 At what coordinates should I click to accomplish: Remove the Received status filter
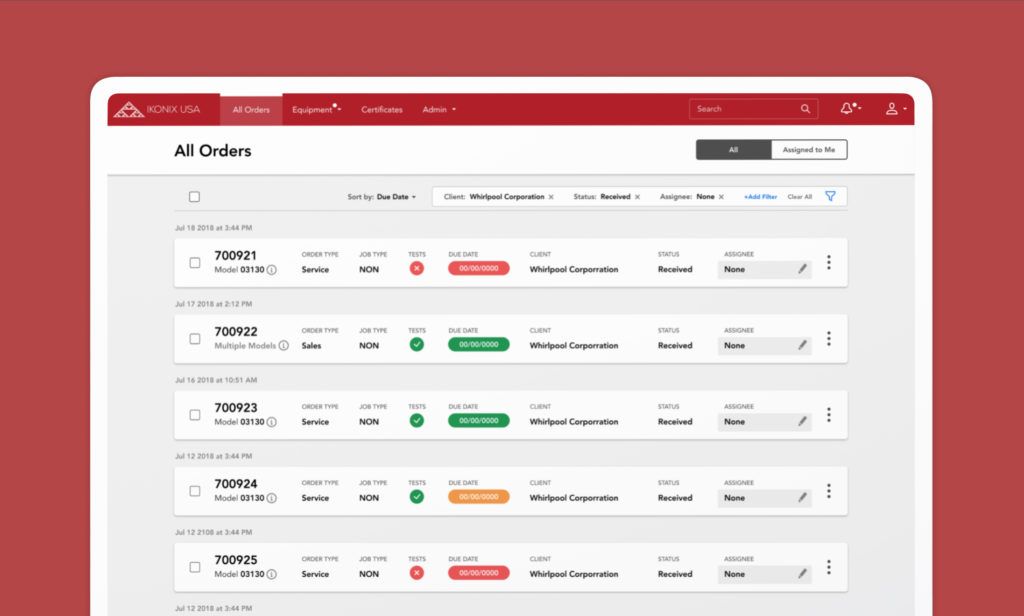tap(637, 197)
